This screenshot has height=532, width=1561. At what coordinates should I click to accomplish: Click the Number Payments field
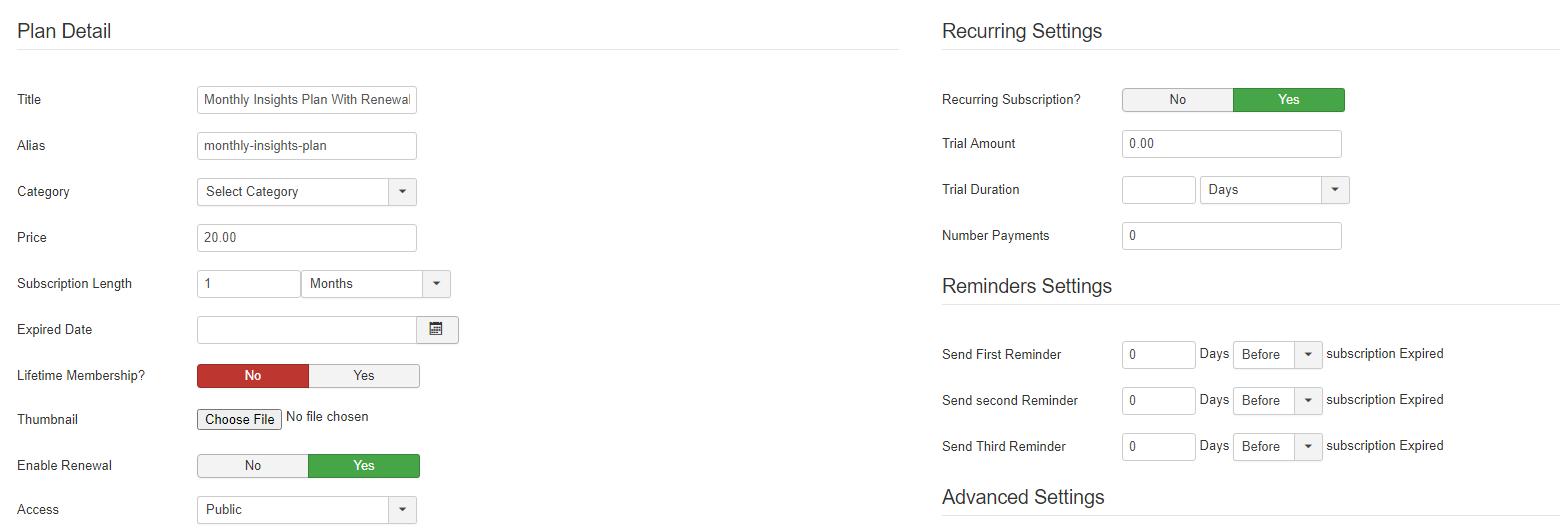point(1232,236)
